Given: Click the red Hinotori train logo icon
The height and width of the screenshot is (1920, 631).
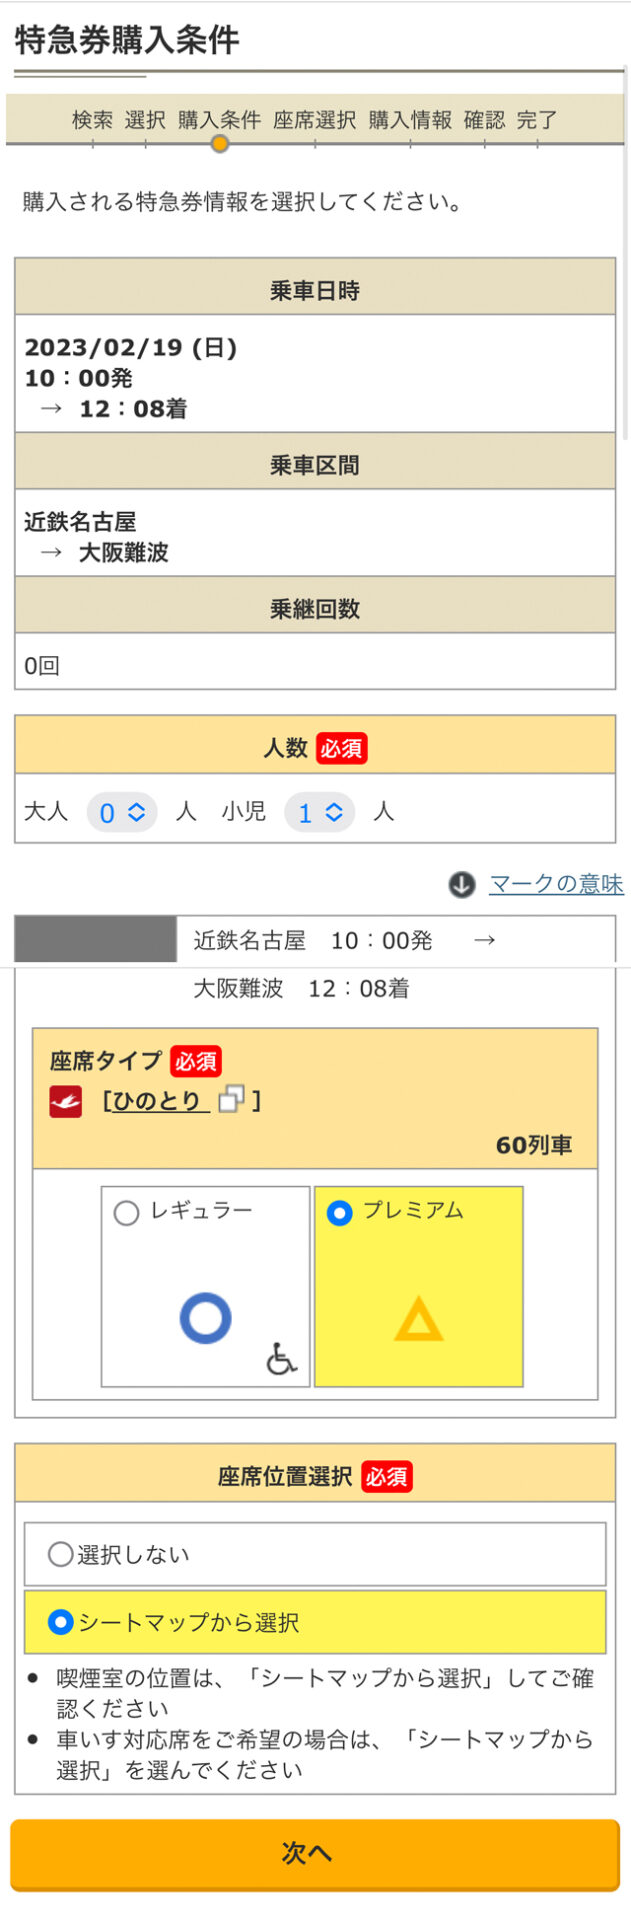Looking at the screenshot, I should point(66,1102).
